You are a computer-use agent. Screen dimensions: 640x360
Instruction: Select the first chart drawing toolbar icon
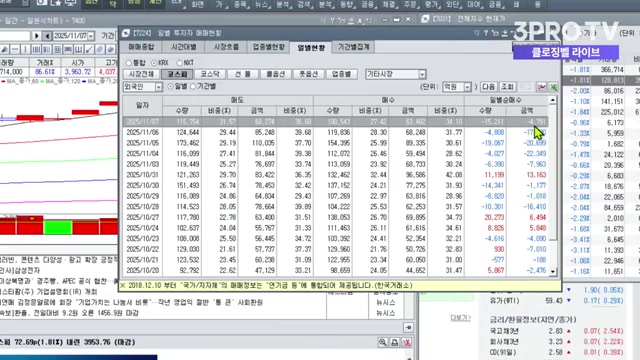coord(4,50)
